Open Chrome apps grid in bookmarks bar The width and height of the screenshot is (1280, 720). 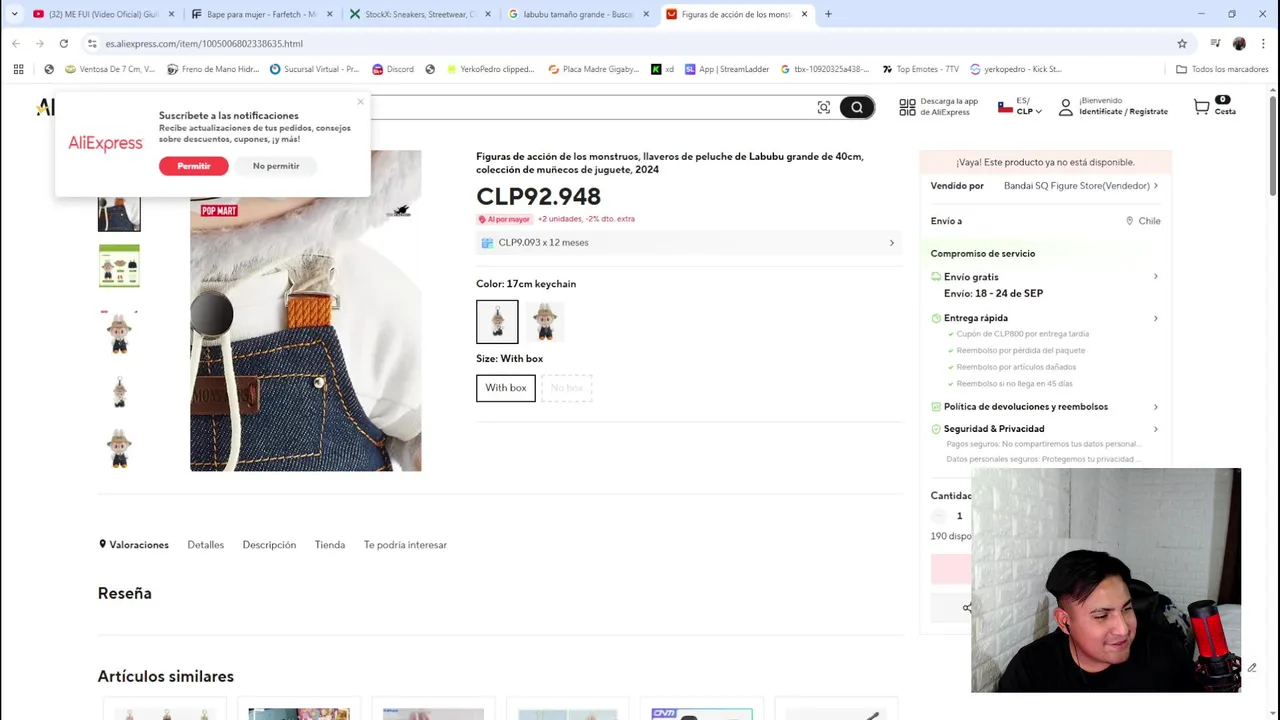click(18, 69)
